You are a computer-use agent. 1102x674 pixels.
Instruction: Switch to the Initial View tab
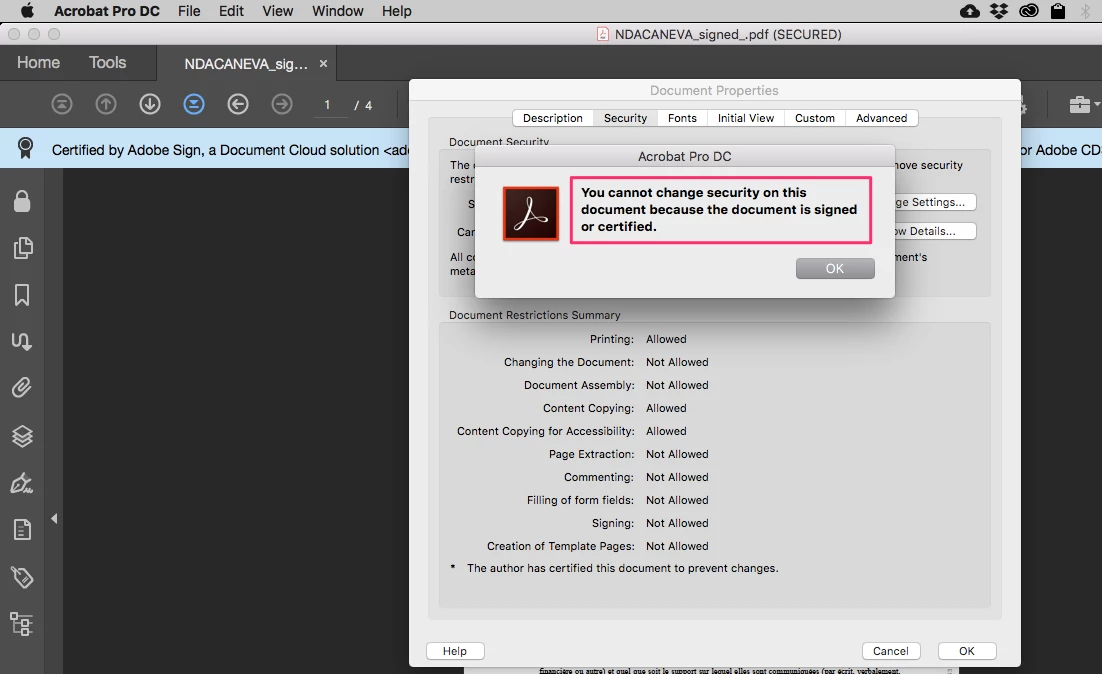point(746,118)
